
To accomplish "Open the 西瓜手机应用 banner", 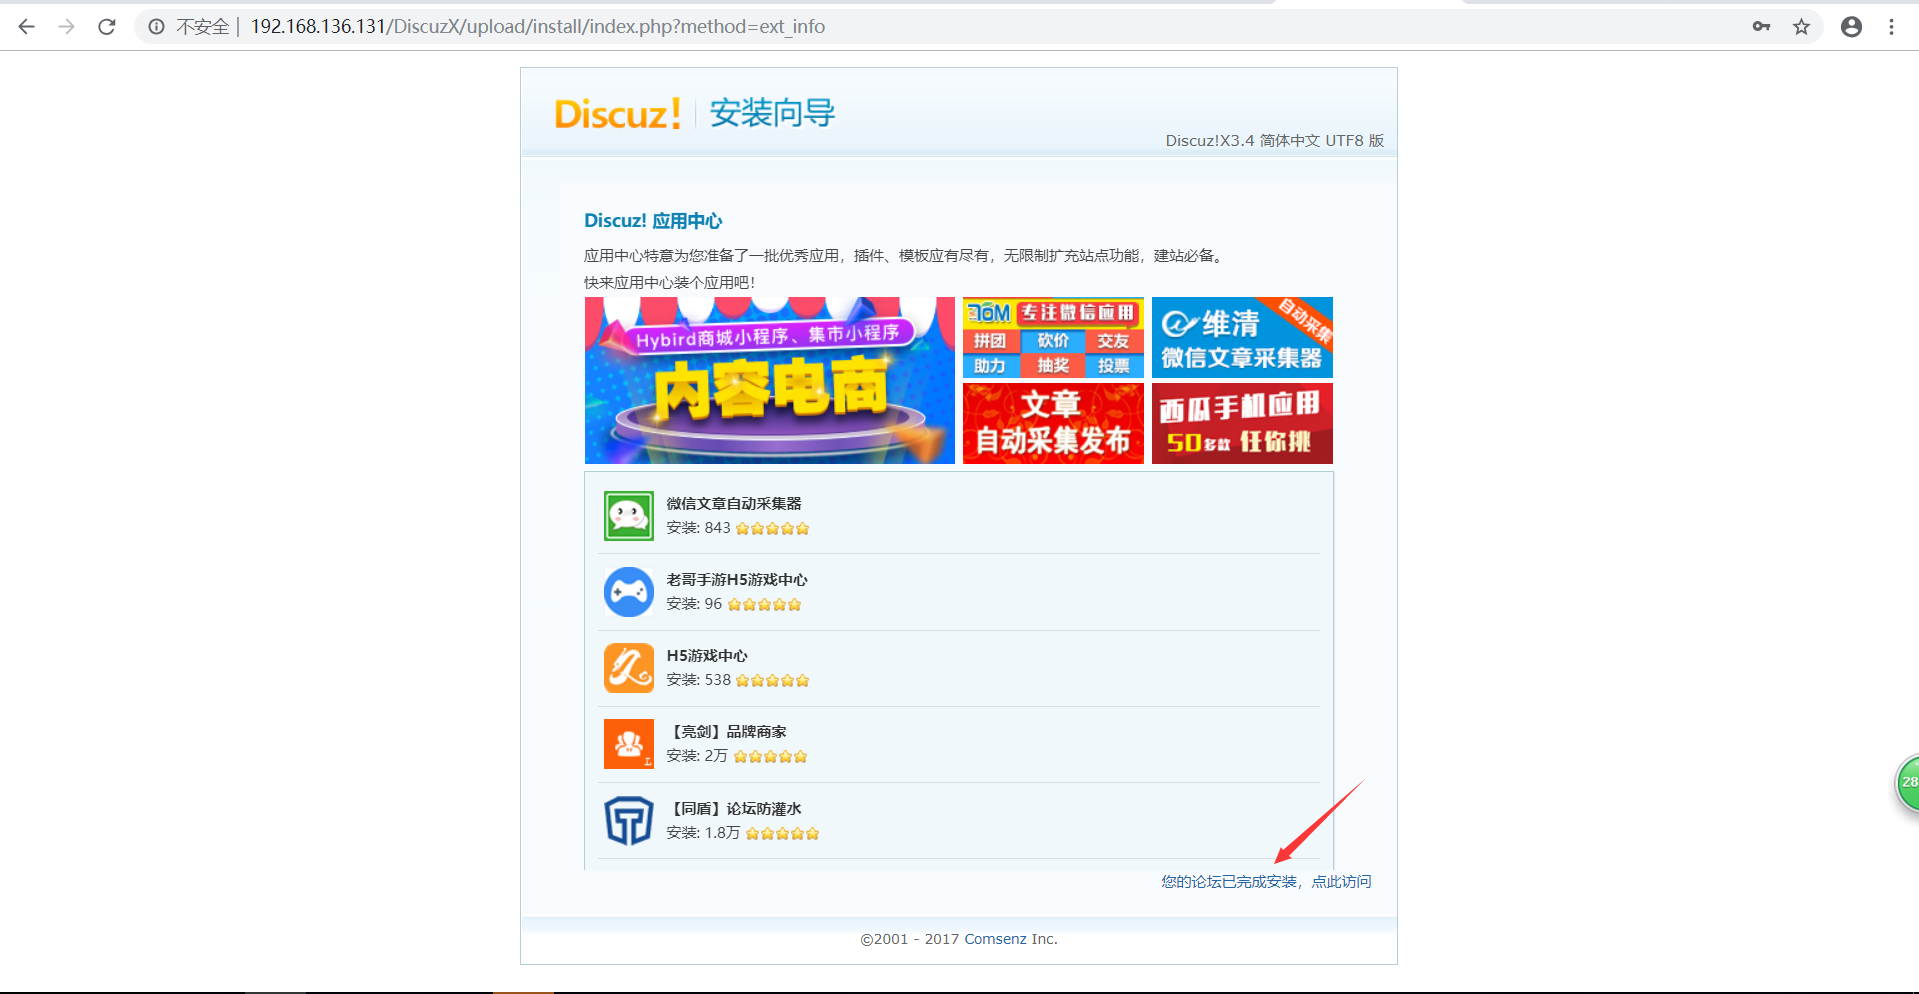I will 1242,423.
